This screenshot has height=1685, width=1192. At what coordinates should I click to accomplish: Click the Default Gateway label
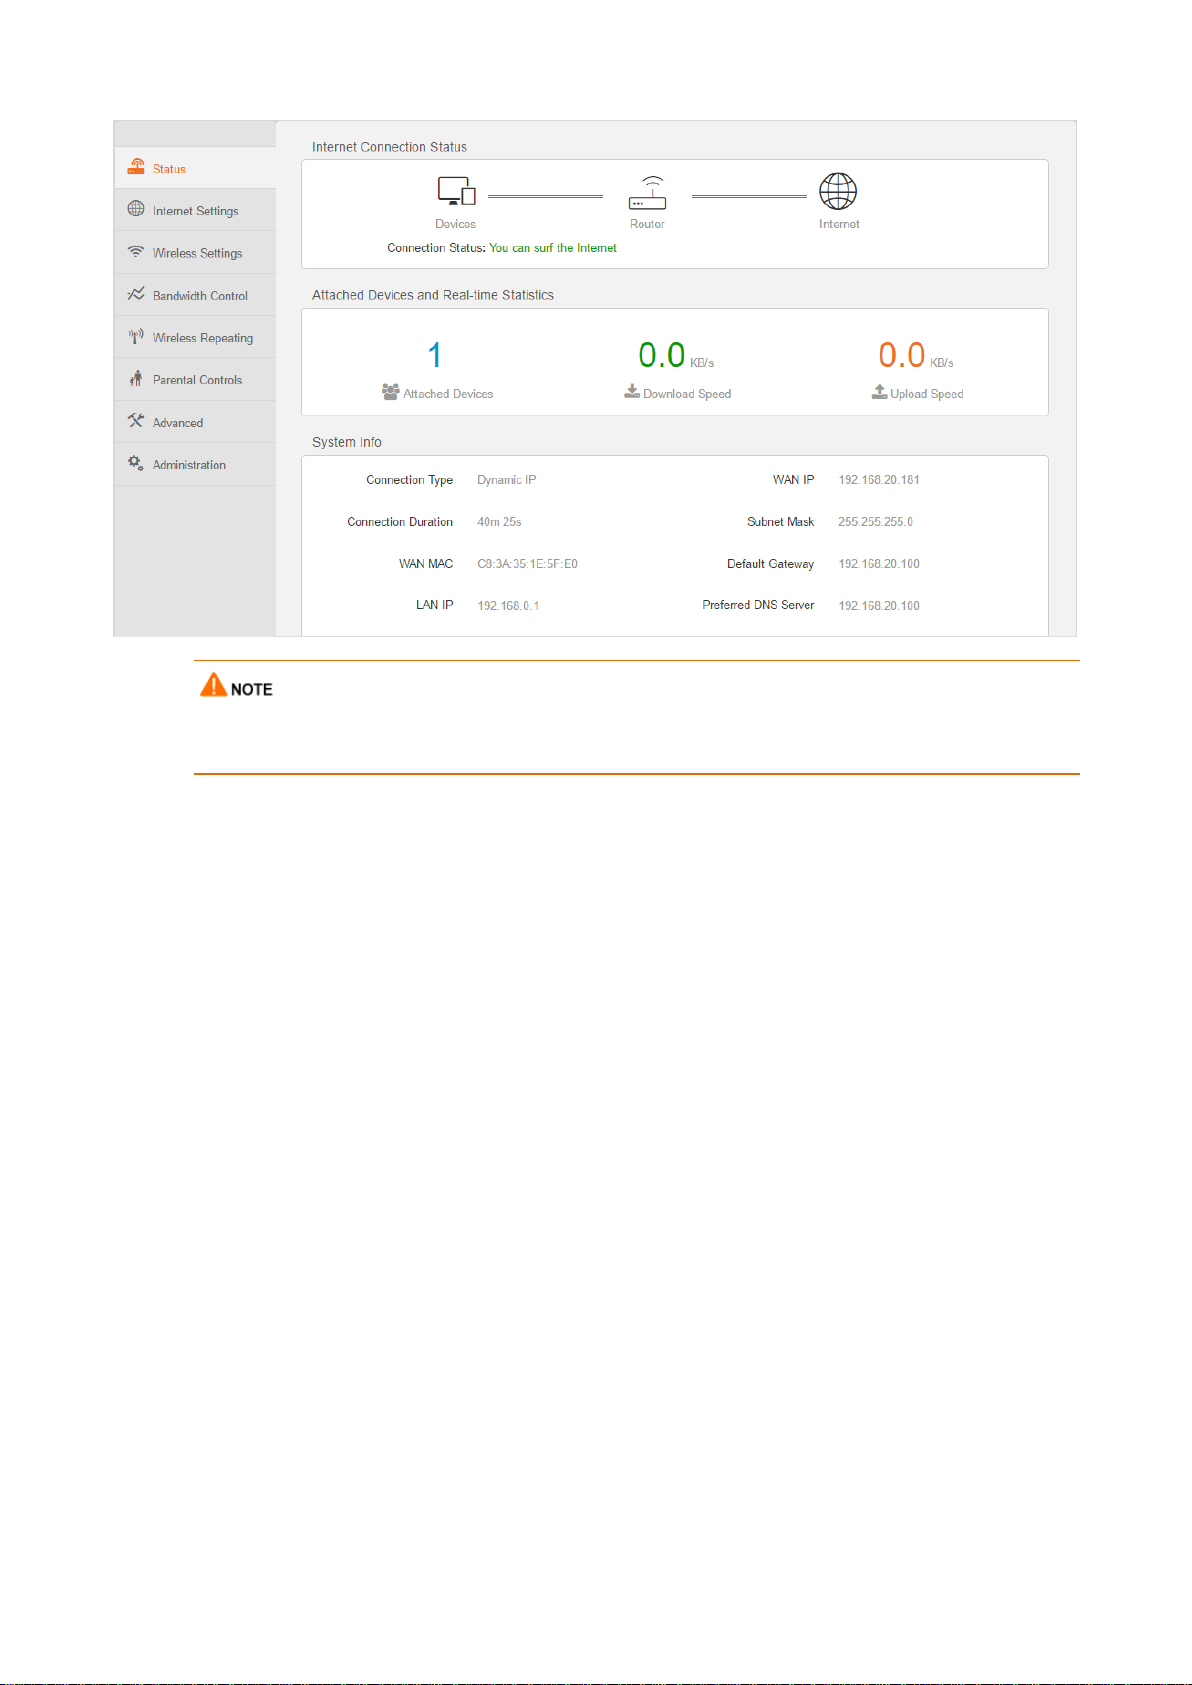771,564
